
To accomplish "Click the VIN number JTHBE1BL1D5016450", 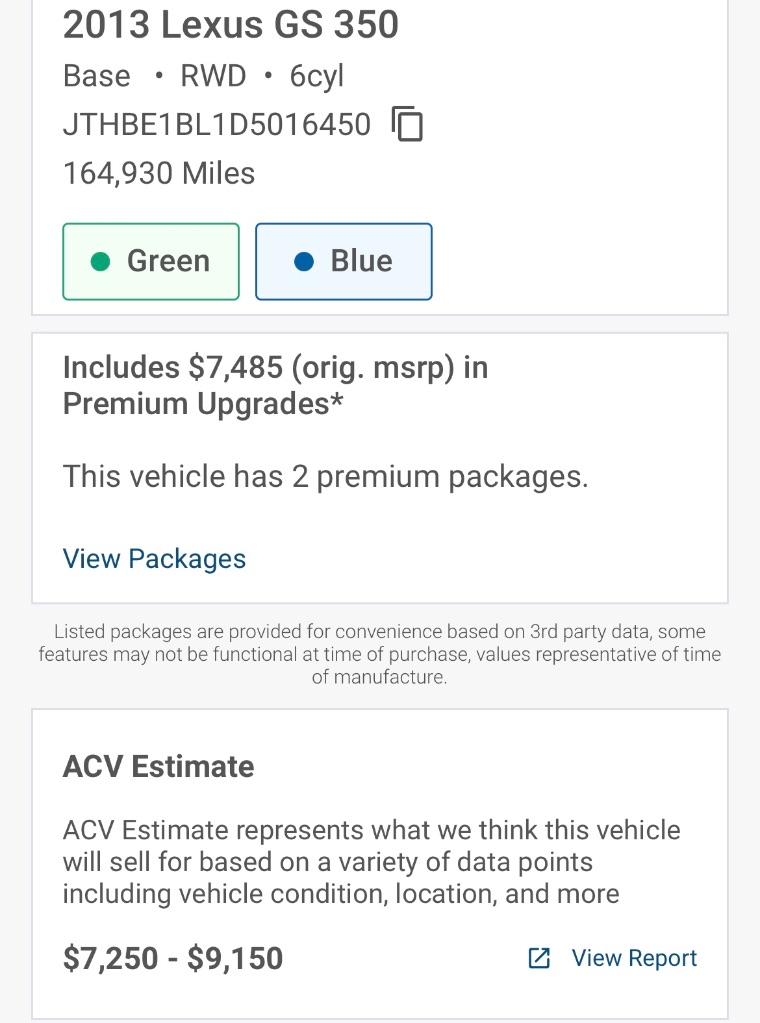I will (217, 125).
